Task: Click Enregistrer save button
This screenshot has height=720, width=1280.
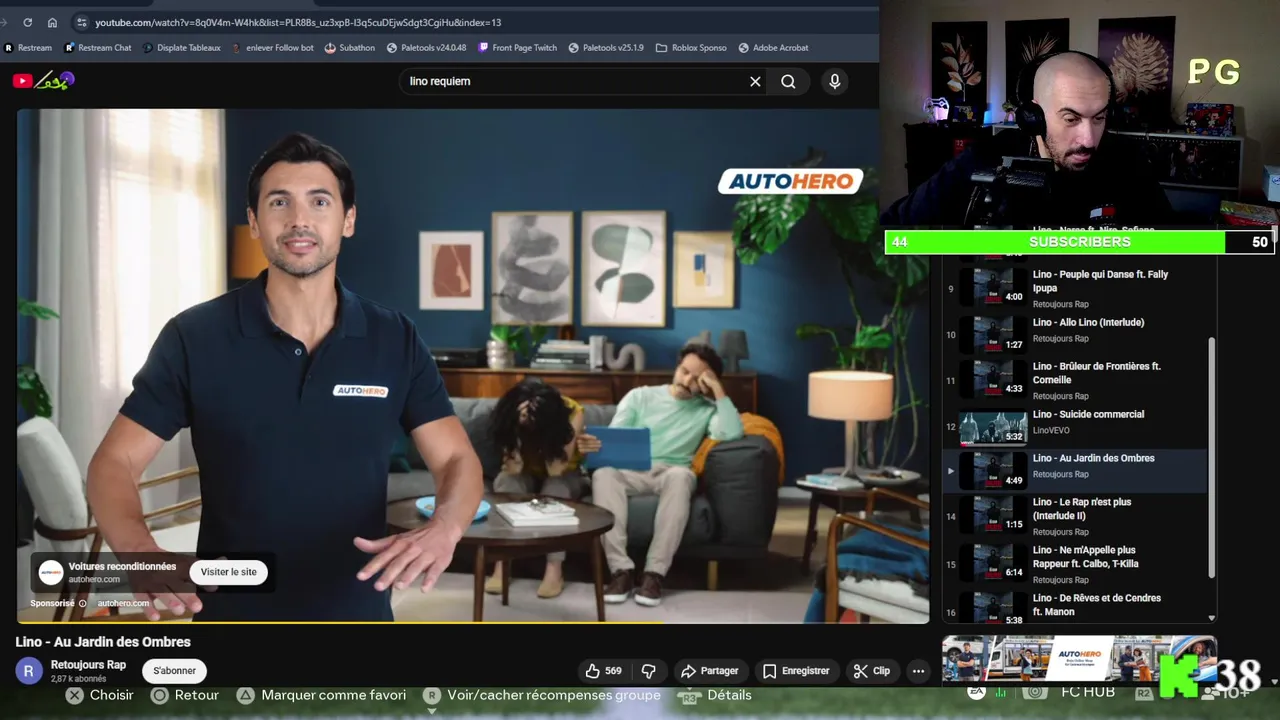Action: point(796,671)
